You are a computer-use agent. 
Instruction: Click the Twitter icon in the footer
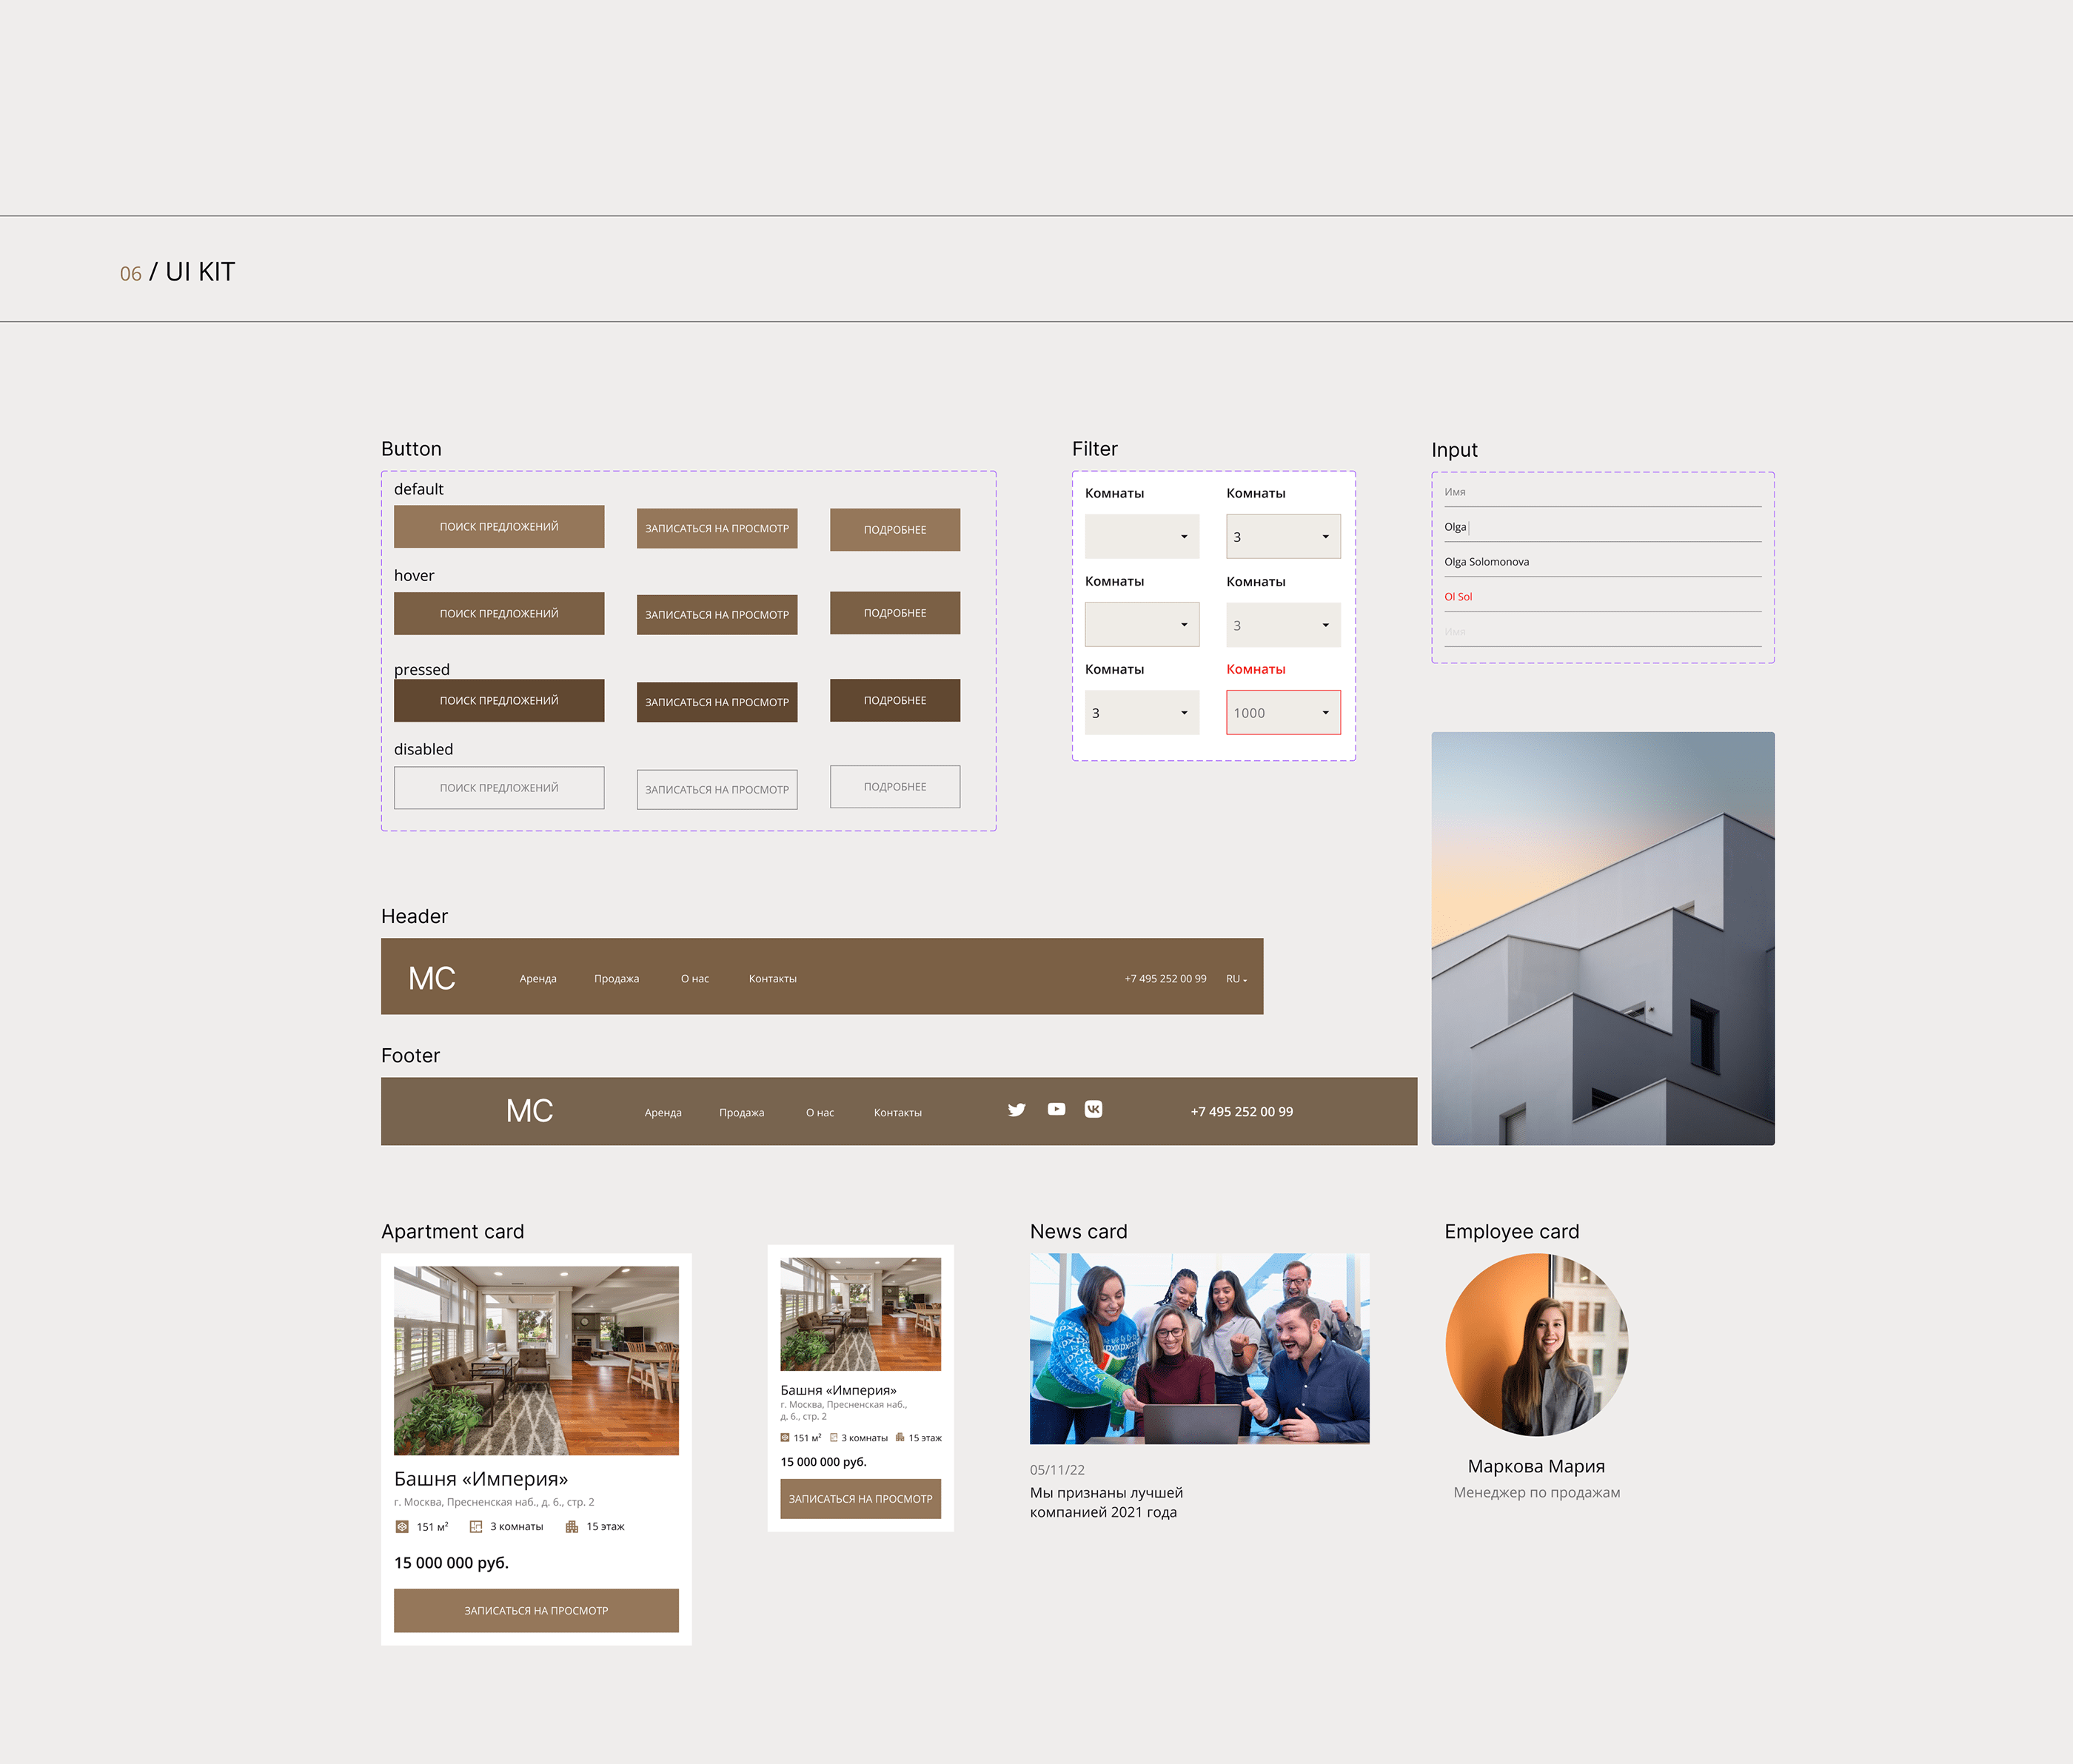click(1016, 1109)
